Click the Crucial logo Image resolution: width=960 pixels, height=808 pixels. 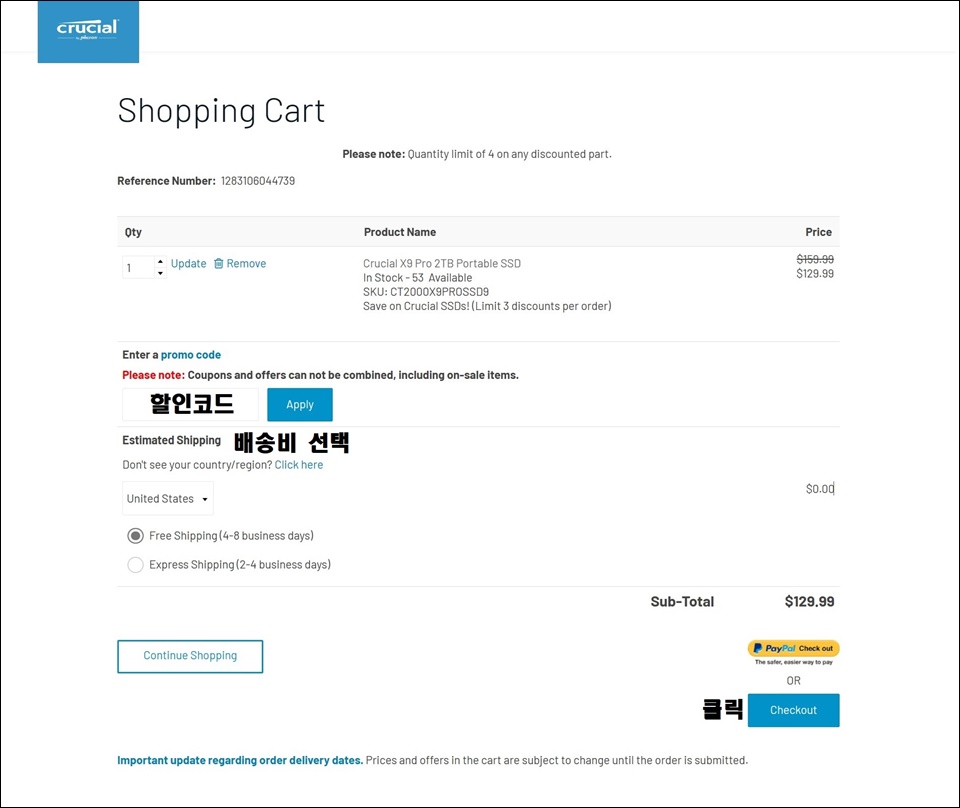(88, 31)
